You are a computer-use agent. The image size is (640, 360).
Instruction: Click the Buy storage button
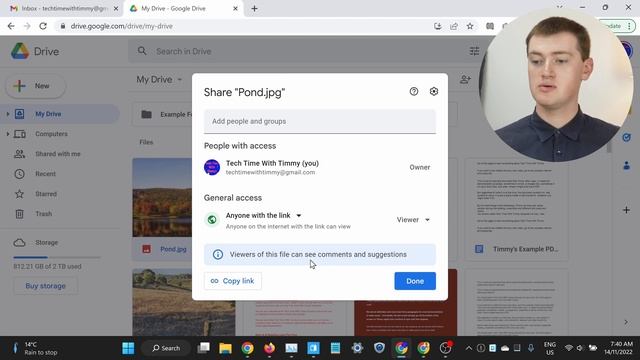point(45,286)
